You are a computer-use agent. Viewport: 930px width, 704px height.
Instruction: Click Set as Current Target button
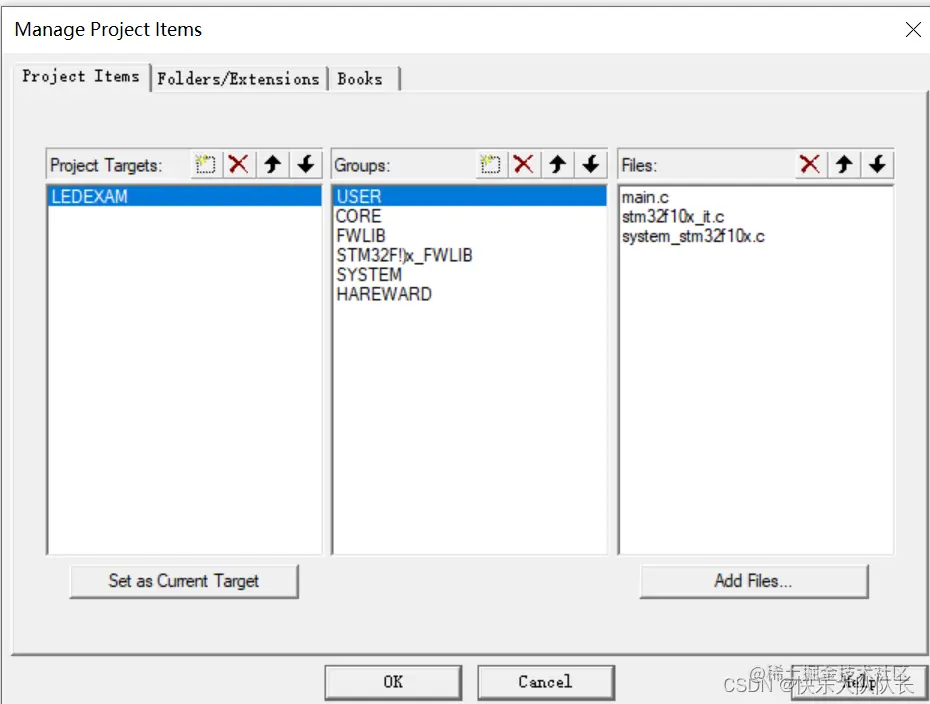[x=184, y=581]
